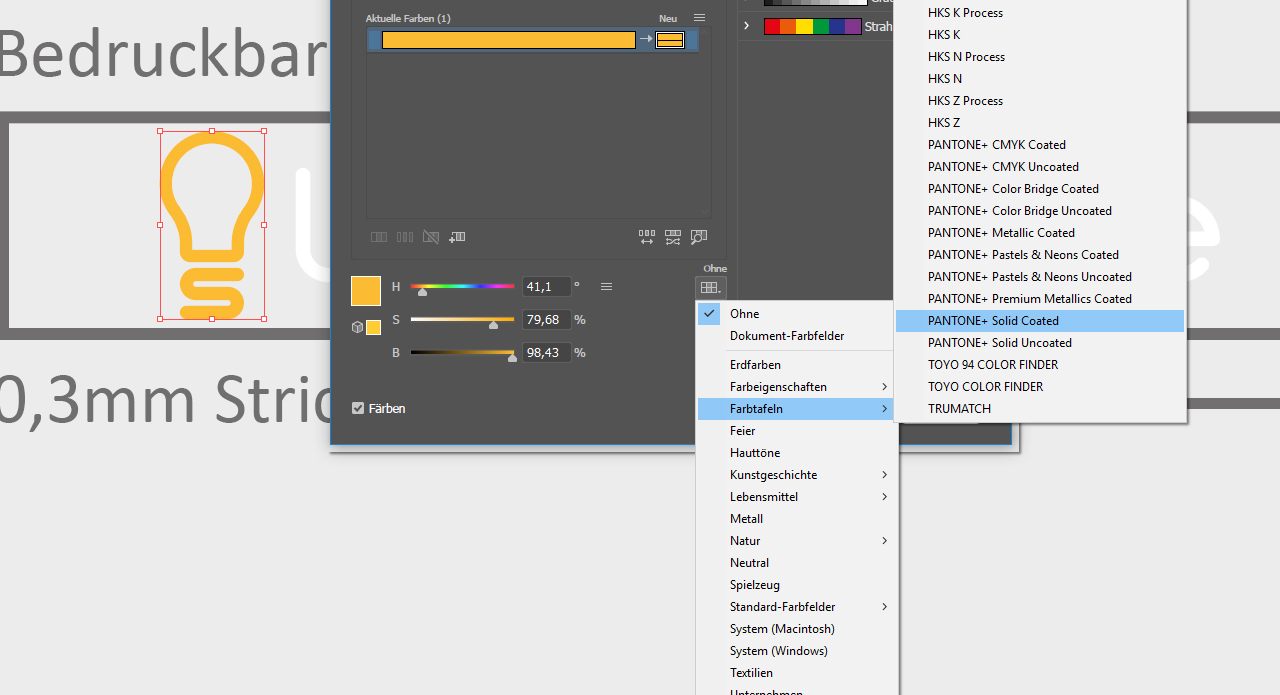The width and height of the screenshot is (1280, 695).
Task: Click the H value field showing 41,1
Action: click(x=546, y=287)
